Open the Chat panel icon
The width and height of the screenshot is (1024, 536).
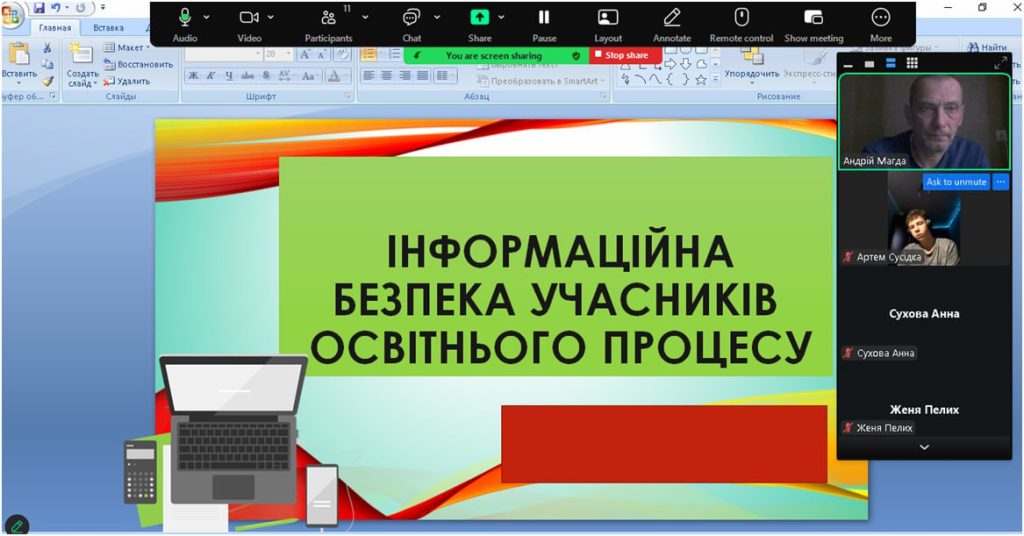tap(411, 18)
